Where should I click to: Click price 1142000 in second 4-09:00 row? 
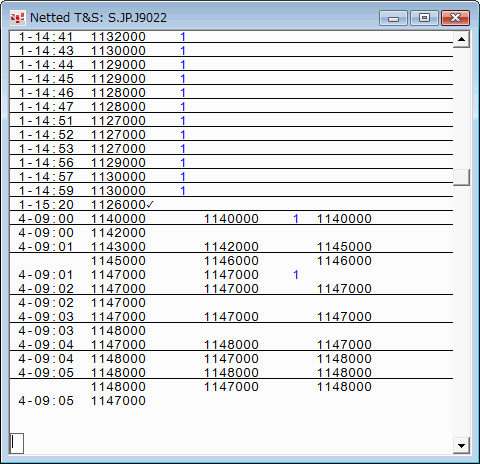(118, 233)
